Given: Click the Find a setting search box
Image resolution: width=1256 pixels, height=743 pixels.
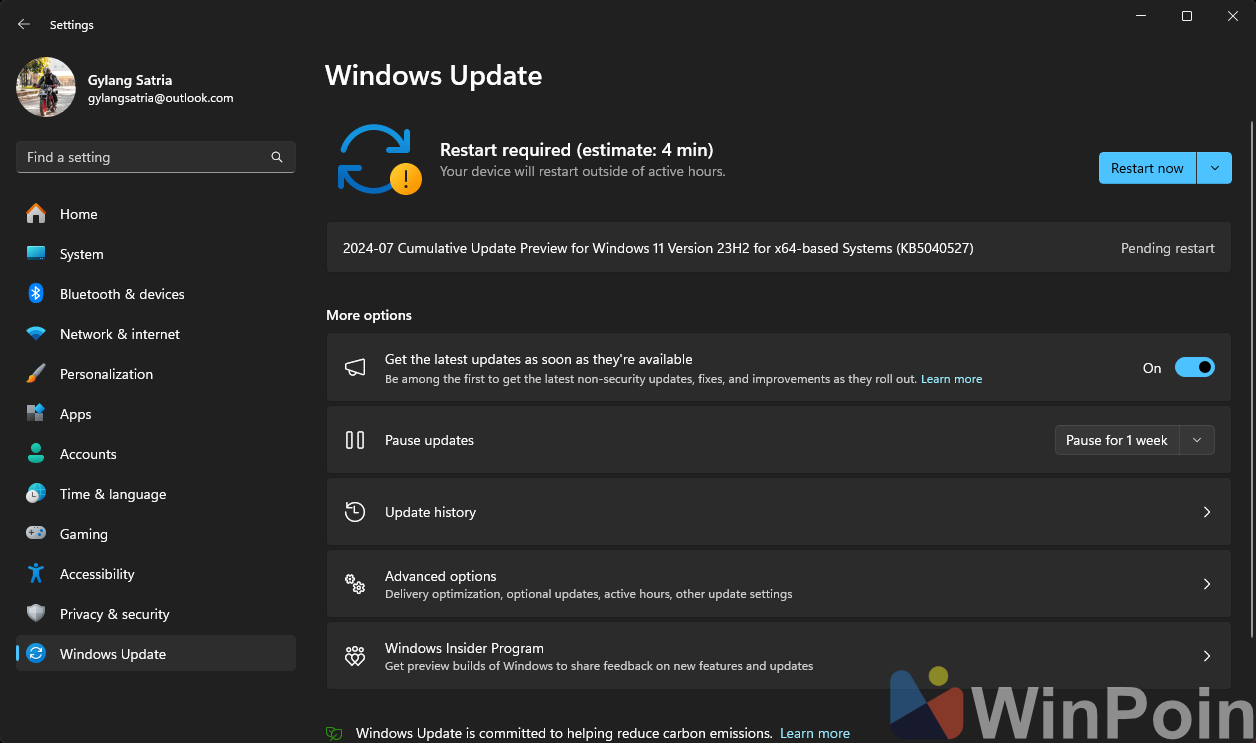Looking at the screenshot, I should point(145,157).
